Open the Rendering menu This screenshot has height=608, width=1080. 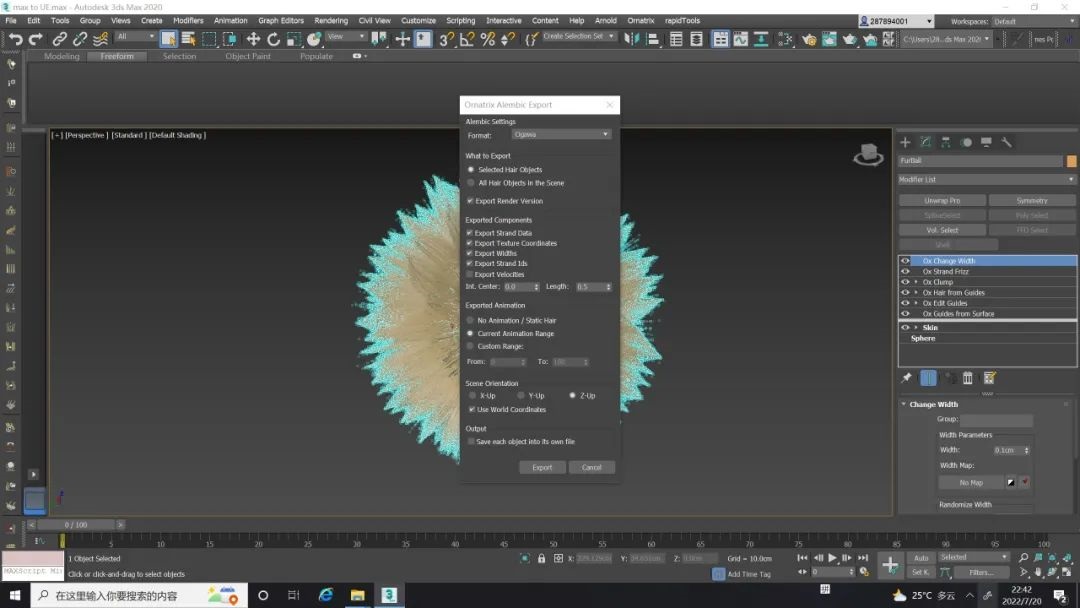pyautogui.click(x=331, y=20)
